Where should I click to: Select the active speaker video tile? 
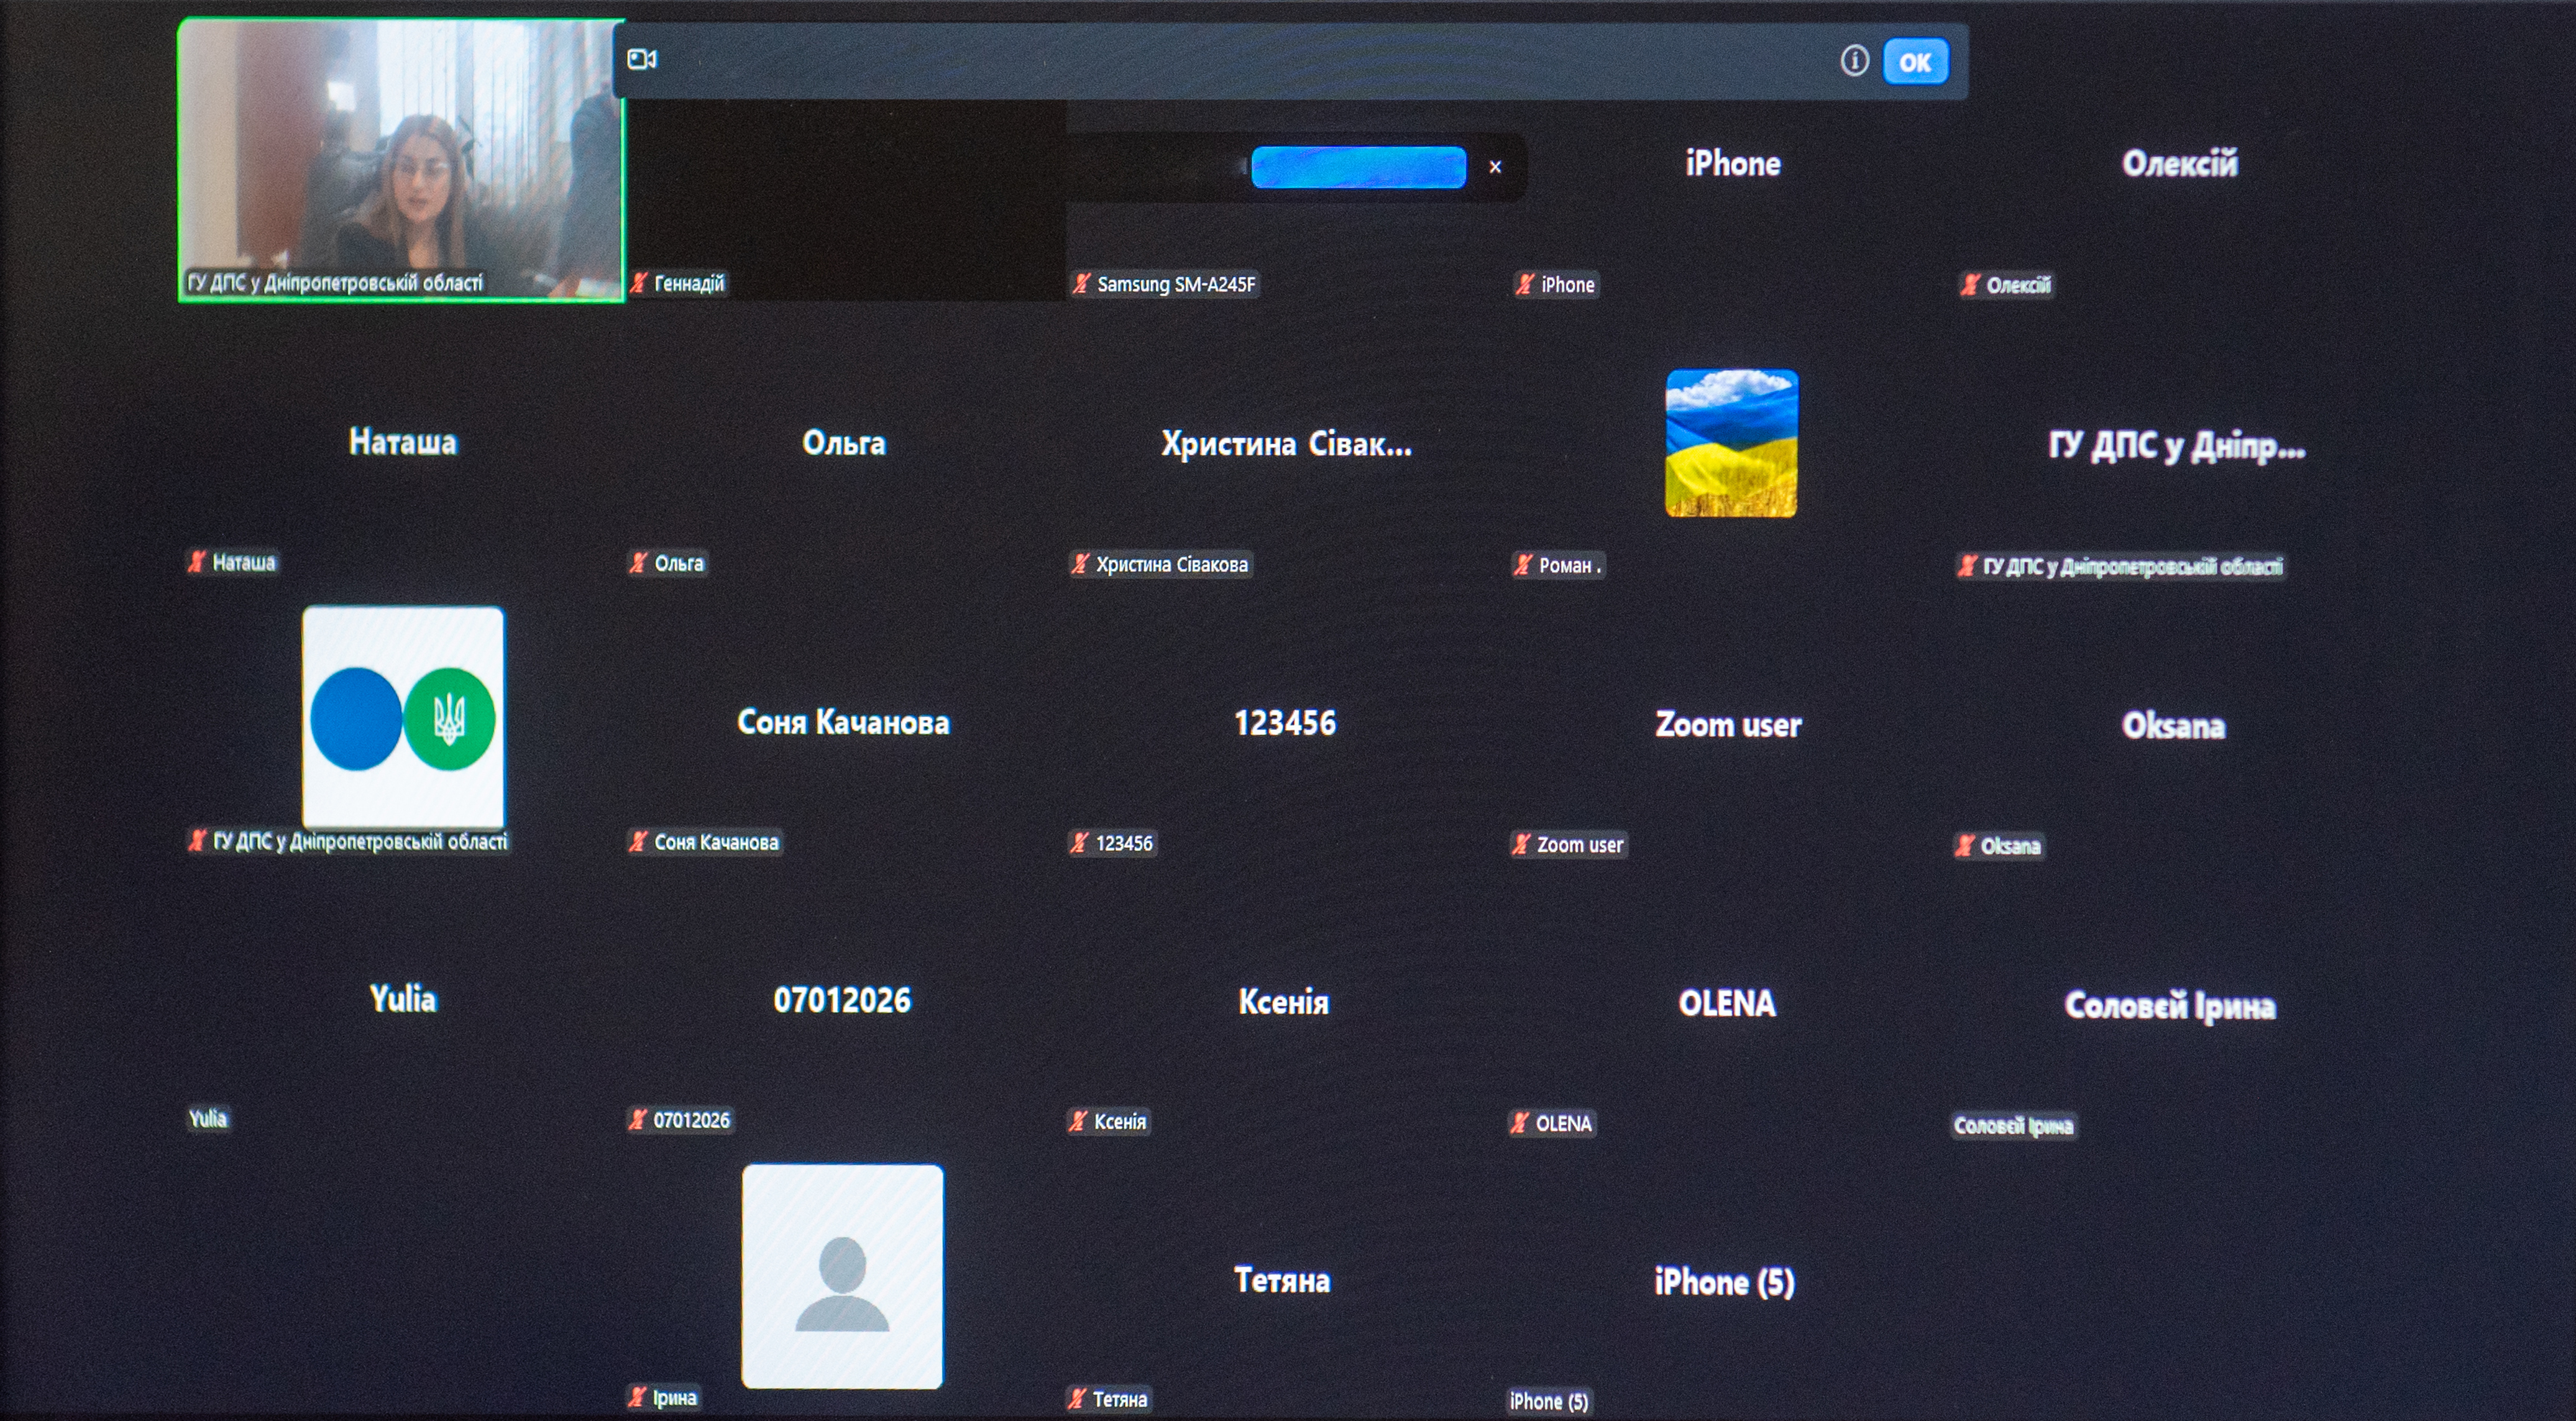(402, 160)
